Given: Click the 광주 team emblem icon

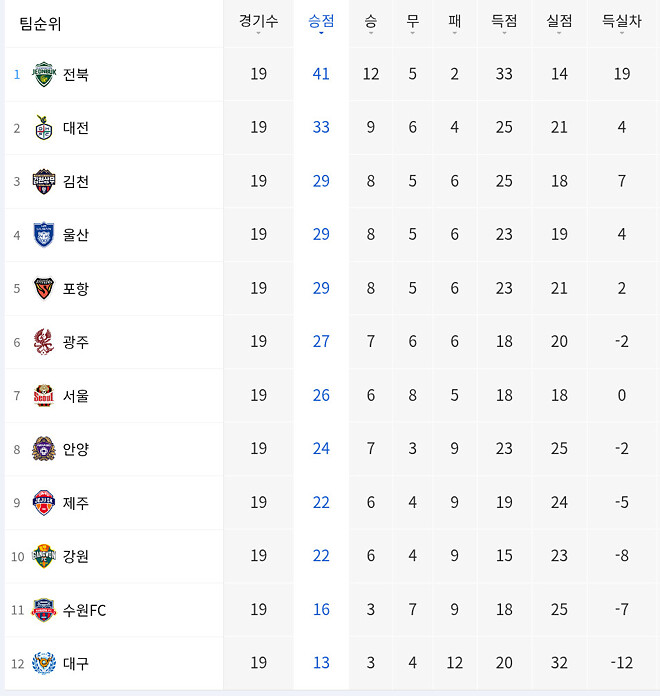Looking at the screenshot, I should coord(43,342).
